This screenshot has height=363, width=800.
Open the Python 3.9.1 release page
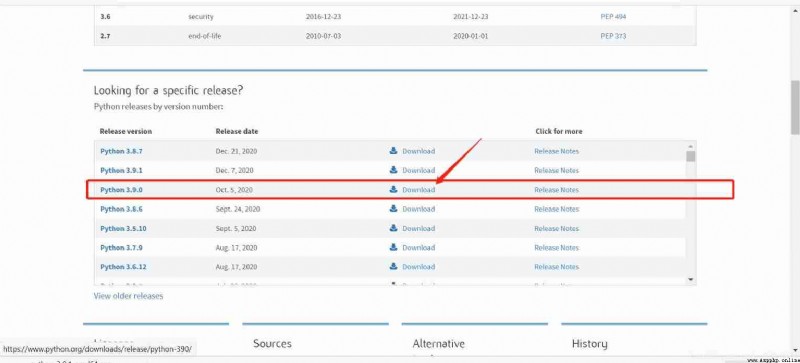(121, 171)
